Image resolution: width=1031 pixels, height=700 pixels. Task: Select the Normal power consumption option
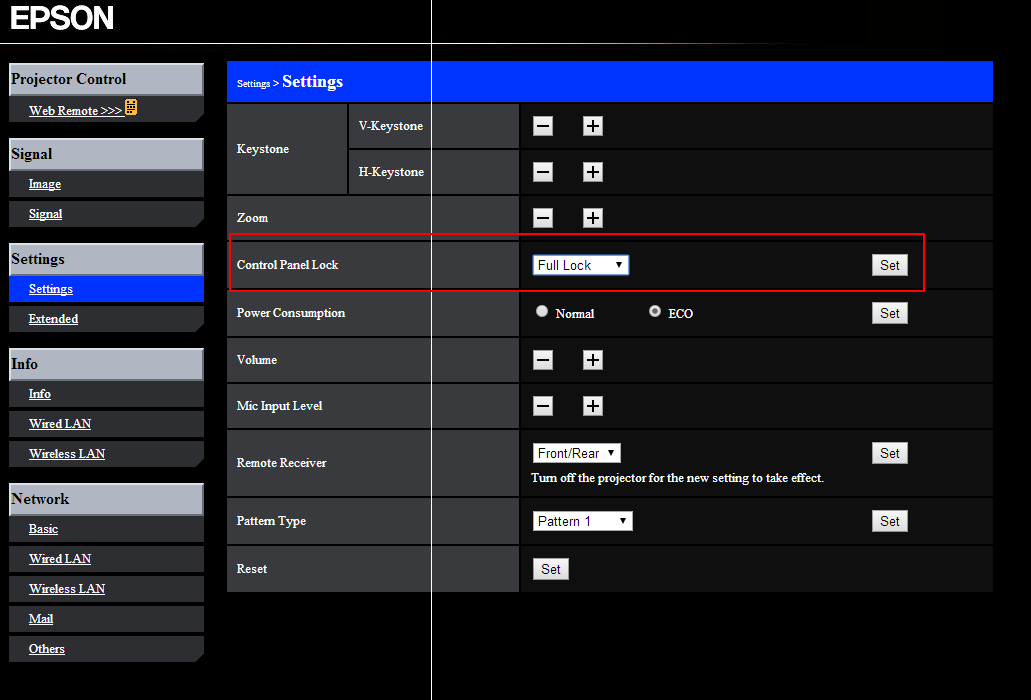pos(541,311)
